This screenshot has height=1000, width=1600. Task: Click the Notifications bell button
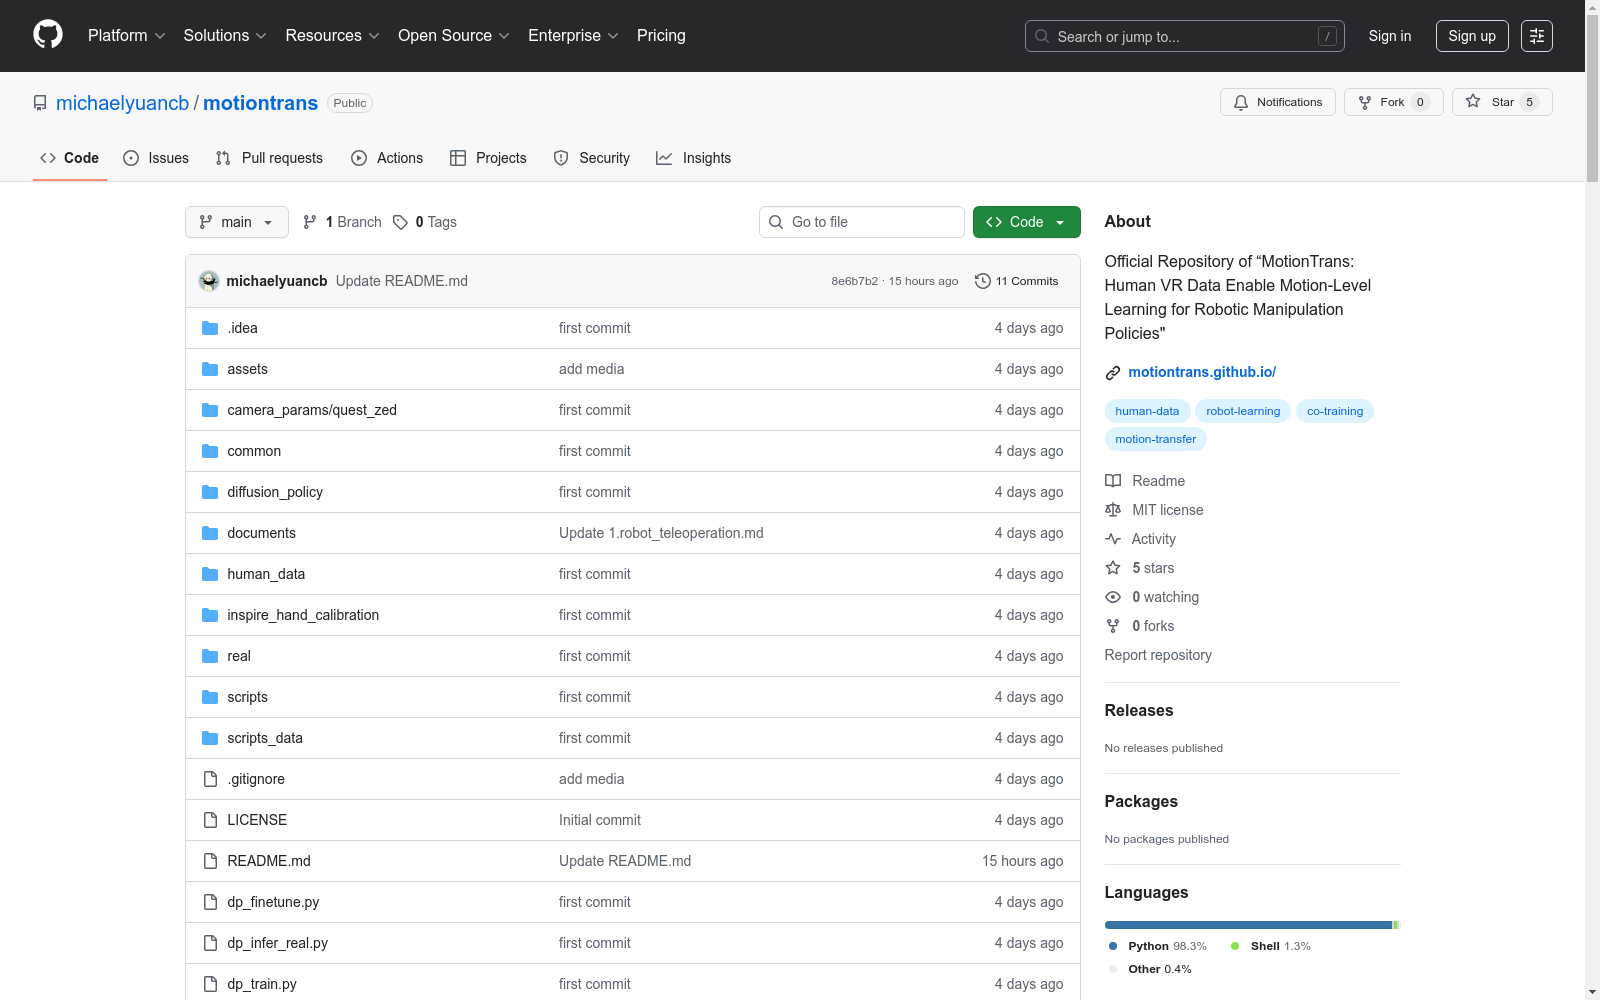point(1277,102)
